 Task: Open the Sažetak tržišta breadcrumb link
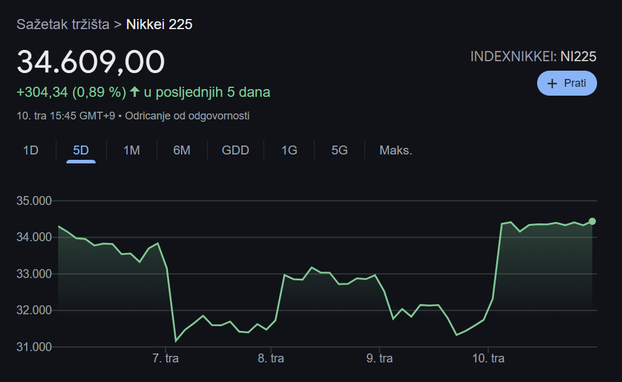(63, 24)
